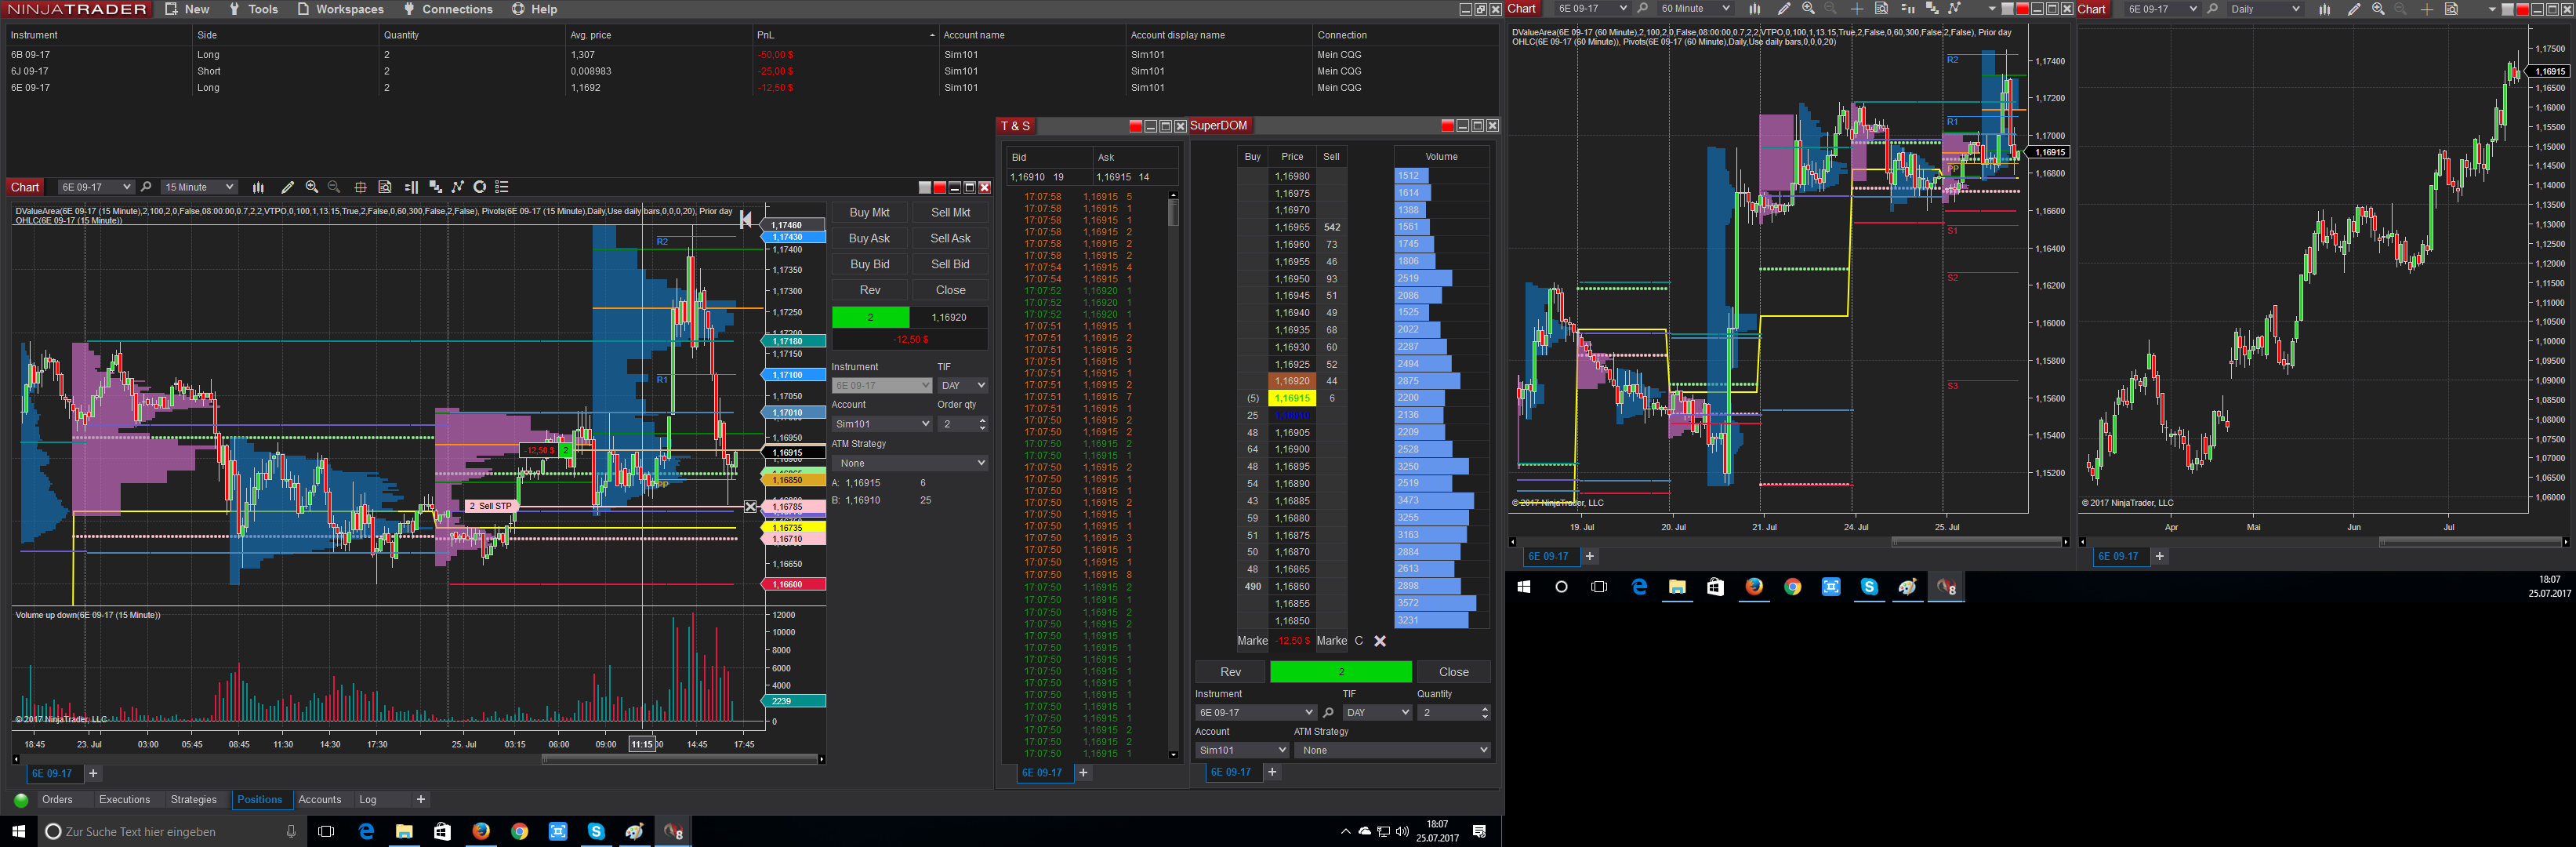Viewport: 2576px width, 847px height.
Task: Zoom out on the 15 Minute chart
Action: [335, 187]
